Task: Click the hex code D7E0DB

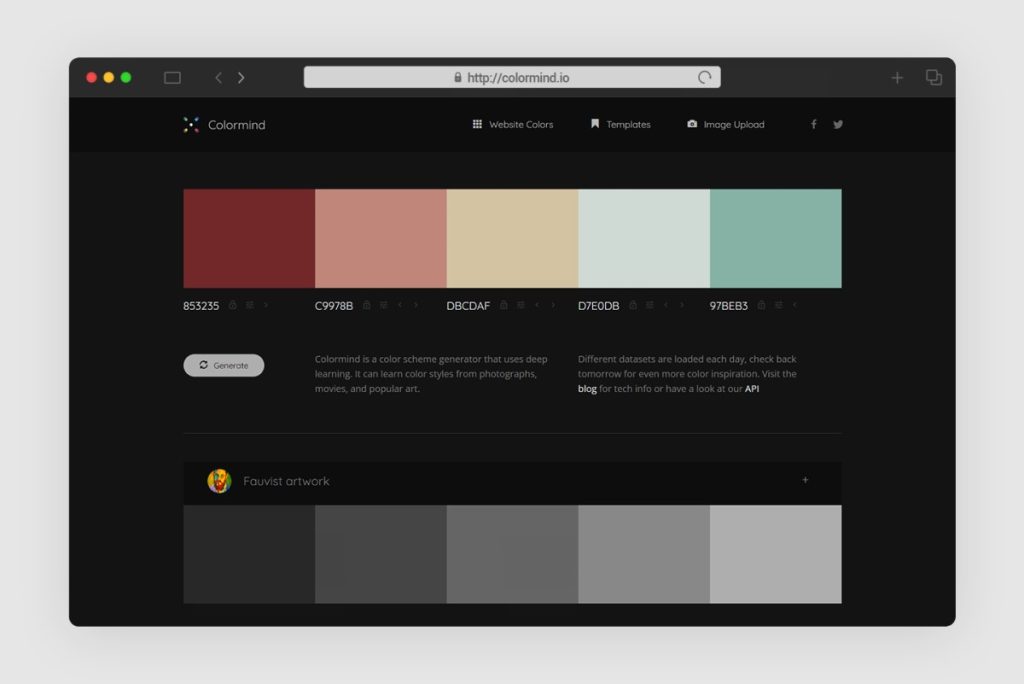Action: [x=599, y=306]
